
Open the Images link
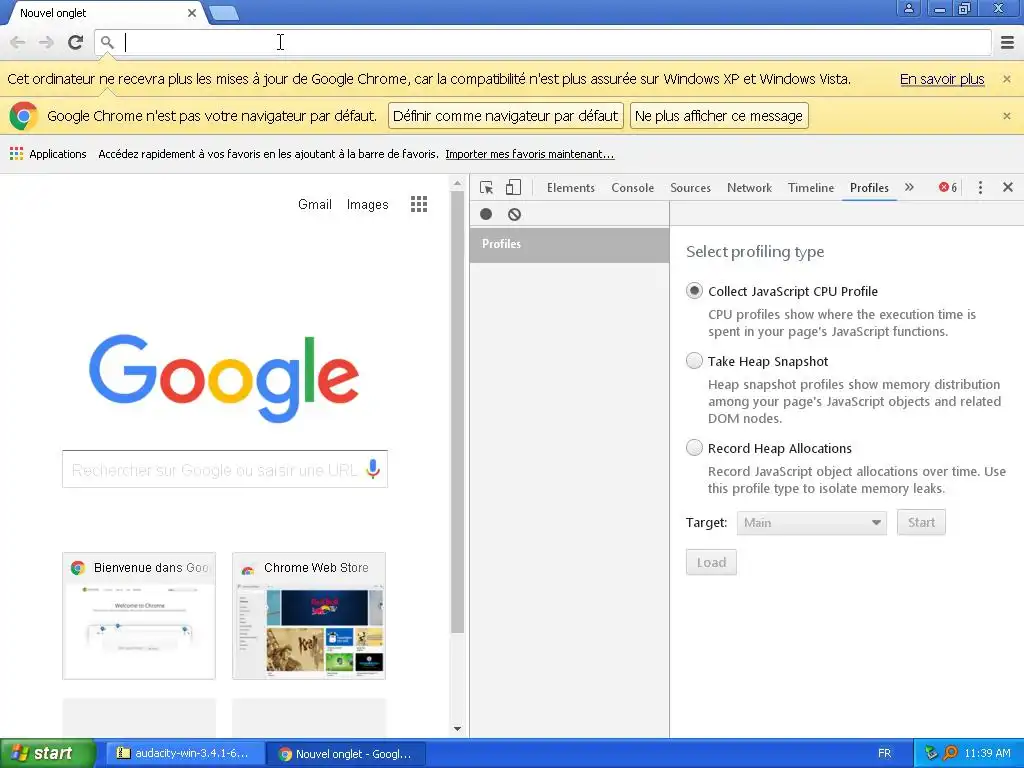[367, 204]
